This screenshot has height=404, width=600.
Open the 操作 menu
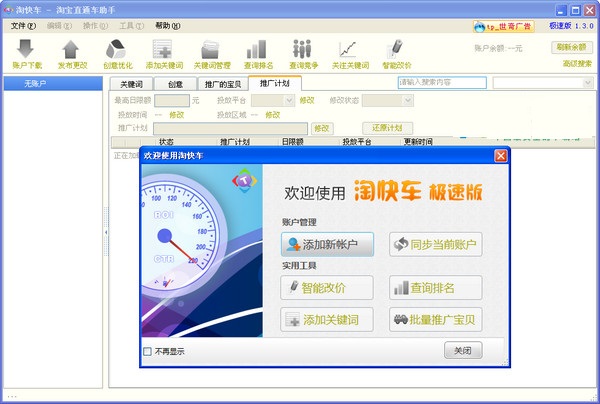[x=95, y=26]
